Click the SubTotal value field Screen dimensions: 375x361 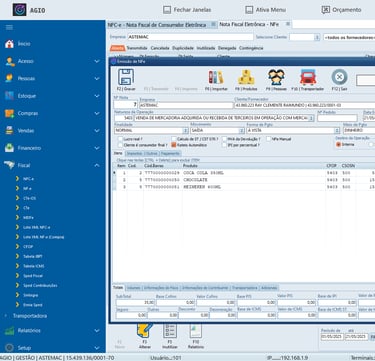click(135, 302)
